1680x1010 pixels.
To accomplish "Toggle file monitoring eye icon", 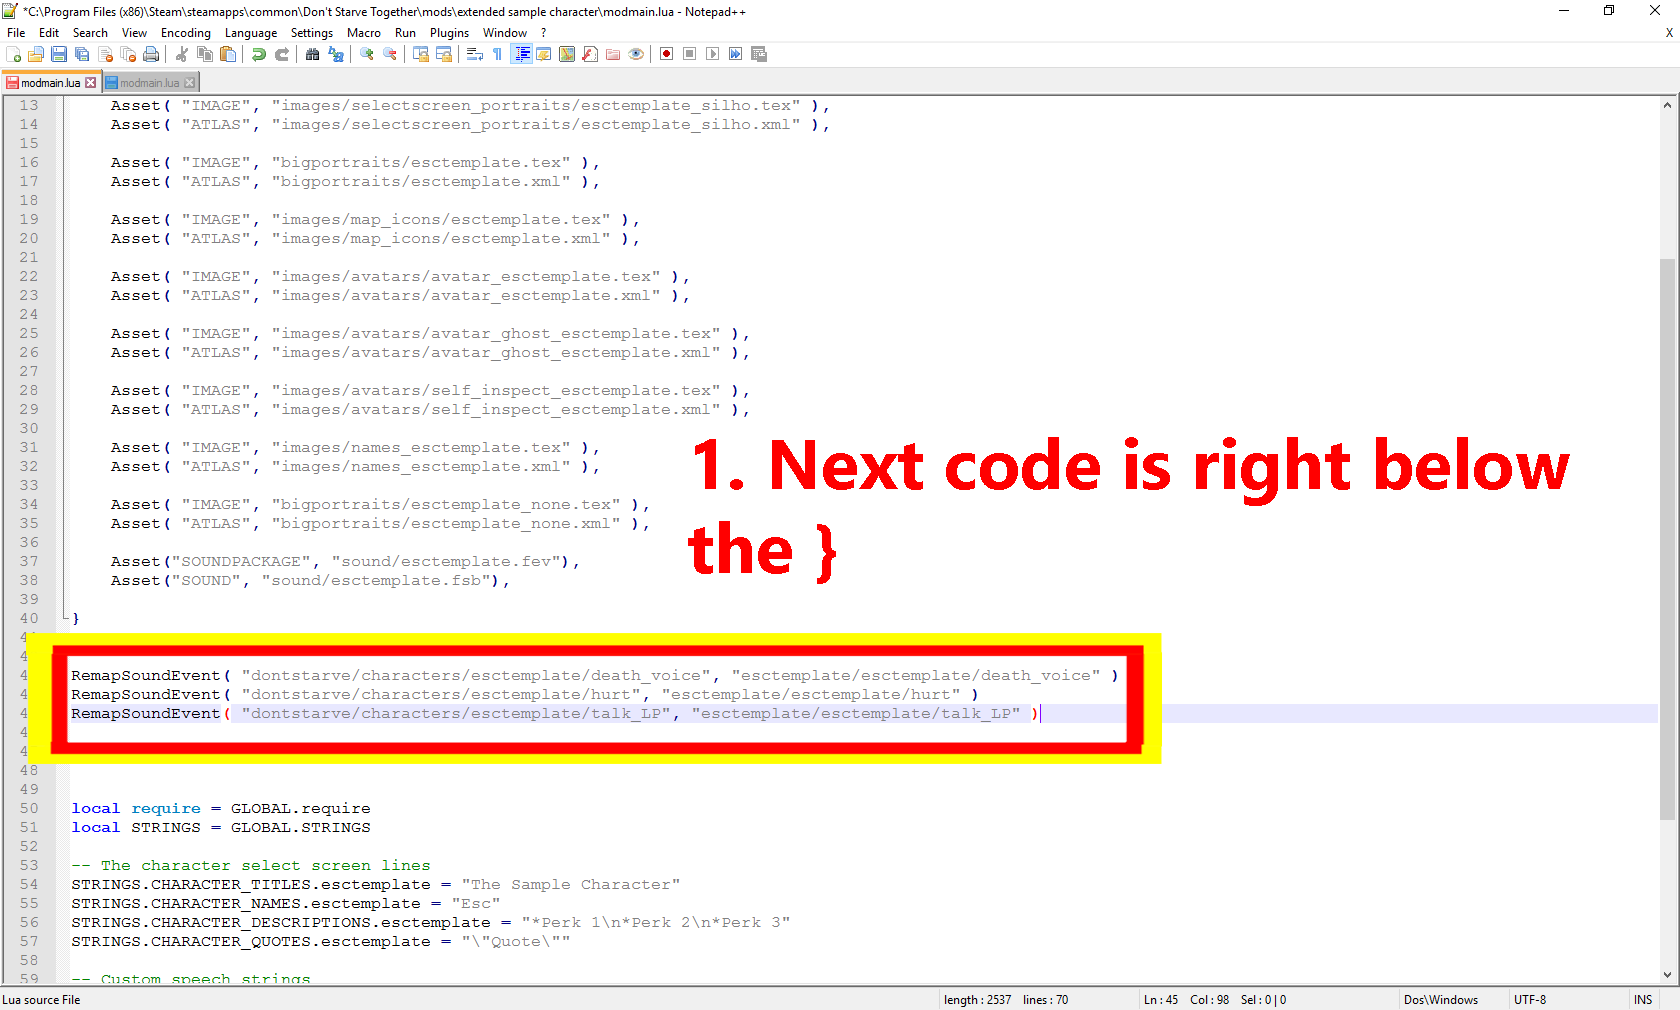I will (636, 54).
